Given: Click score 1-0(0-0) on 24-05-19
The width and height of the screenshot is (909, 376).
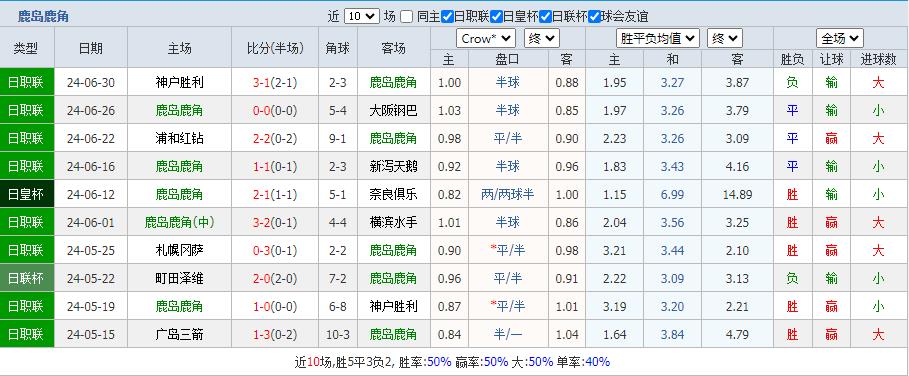Looking at the screenshot, I should (275, 306).
